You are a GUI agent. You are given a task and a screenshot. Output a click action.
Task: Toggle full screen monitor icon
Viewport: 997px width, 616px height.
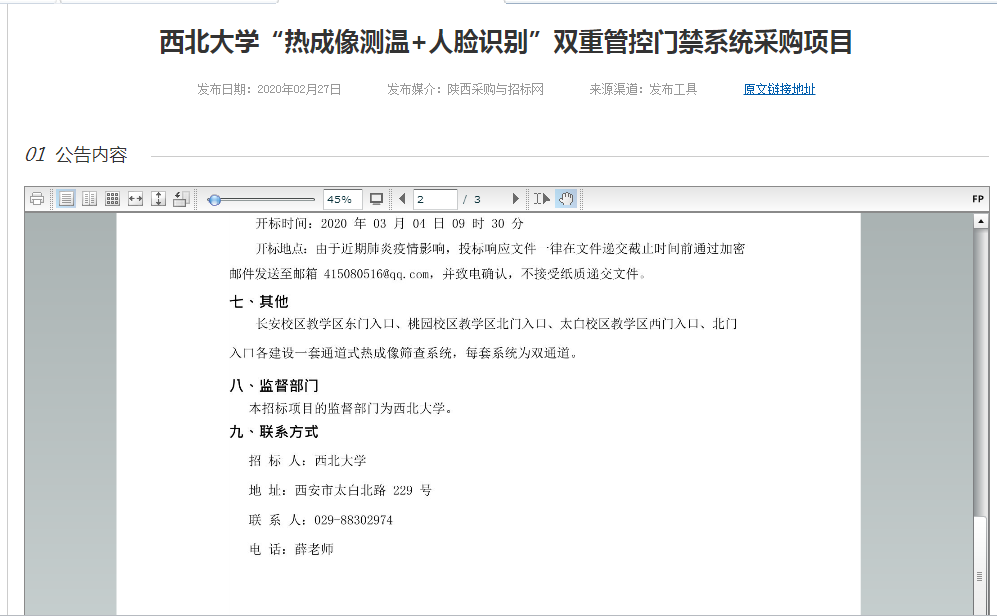(x=376, y=199)
